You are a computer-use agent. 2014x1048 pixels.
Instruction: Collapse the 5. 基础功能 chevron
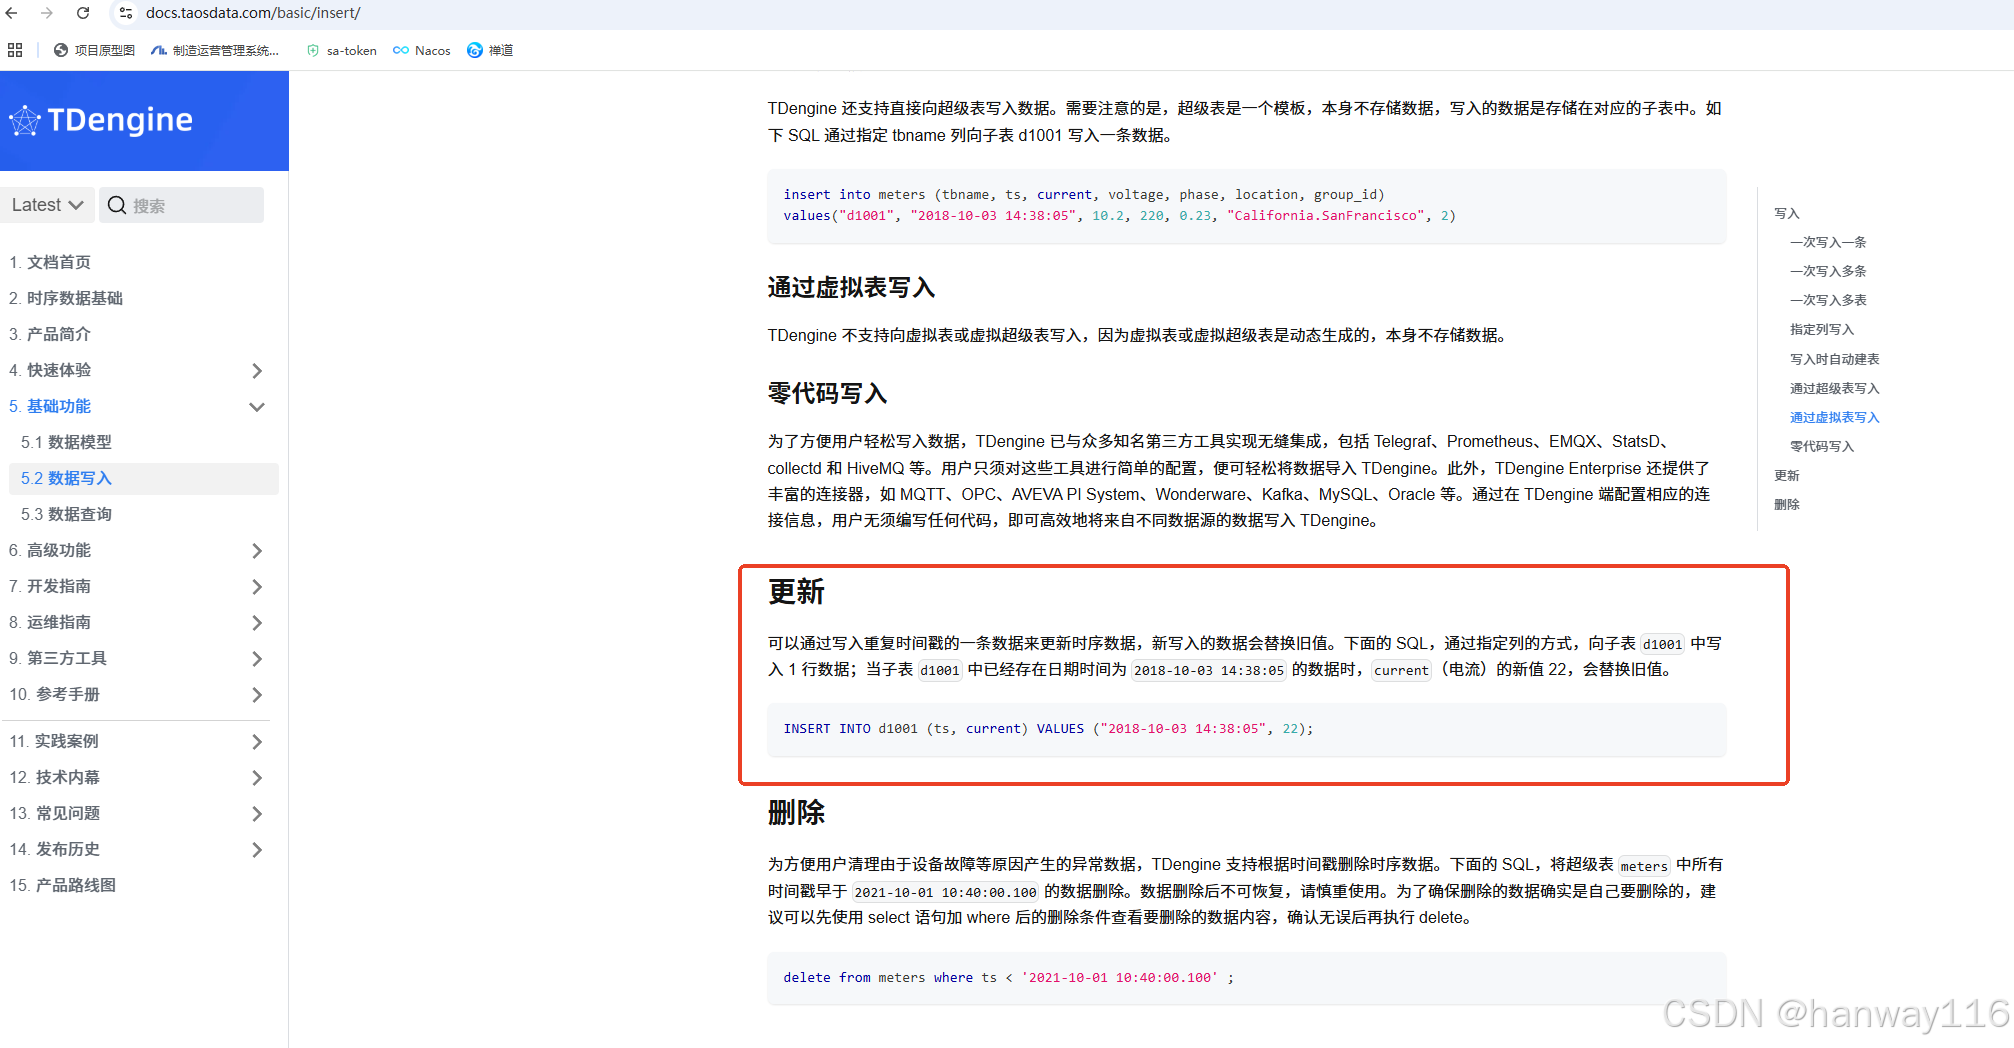(x=257, y=406)
